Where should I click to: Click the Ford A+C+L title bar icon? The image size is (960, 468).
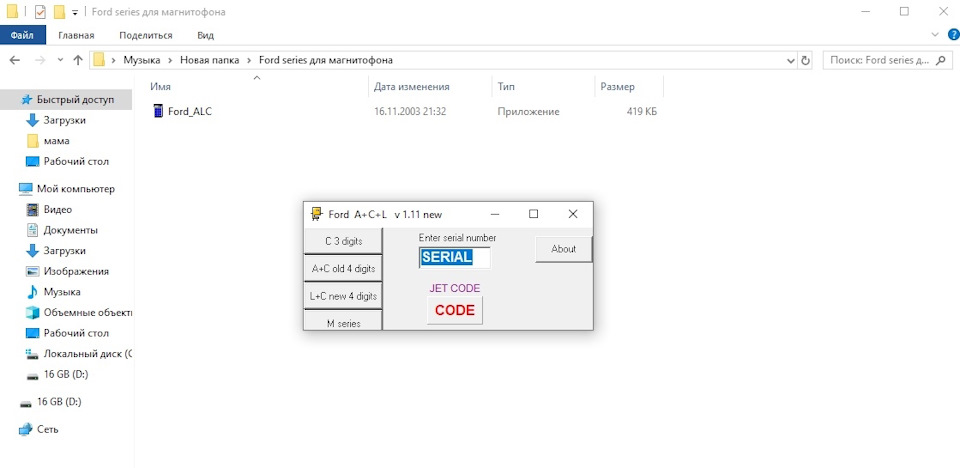pyautogui.click(x=316, y=214)
